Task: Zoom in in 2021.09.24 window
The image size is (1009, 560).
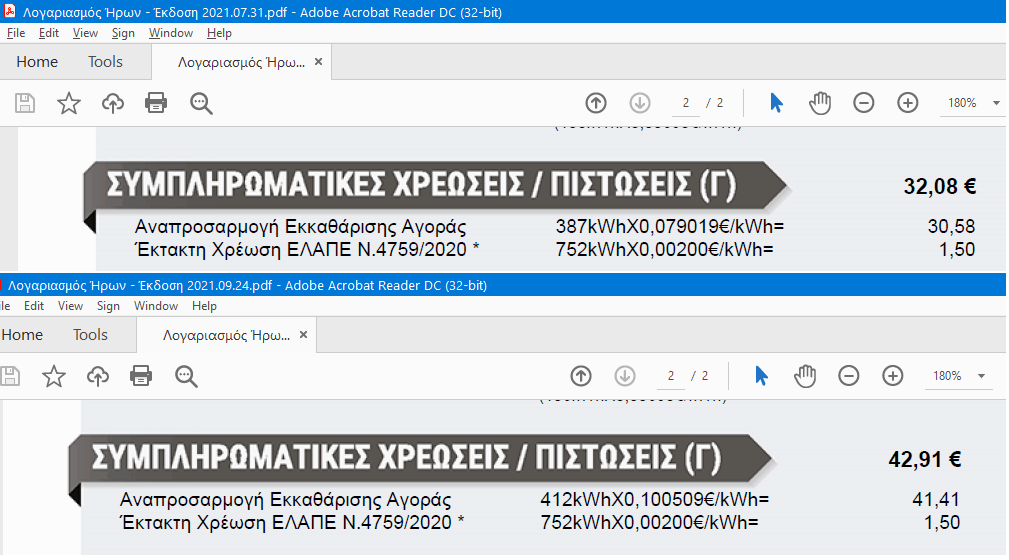Action: (893, 376)
